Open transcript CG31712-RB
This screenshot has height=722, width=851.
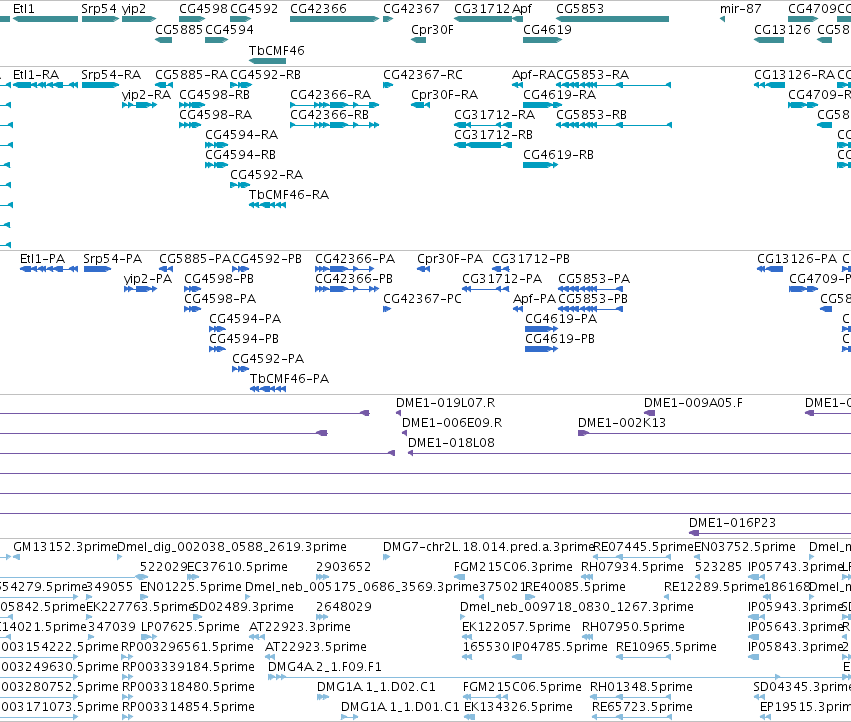click(x=483, y=145)
